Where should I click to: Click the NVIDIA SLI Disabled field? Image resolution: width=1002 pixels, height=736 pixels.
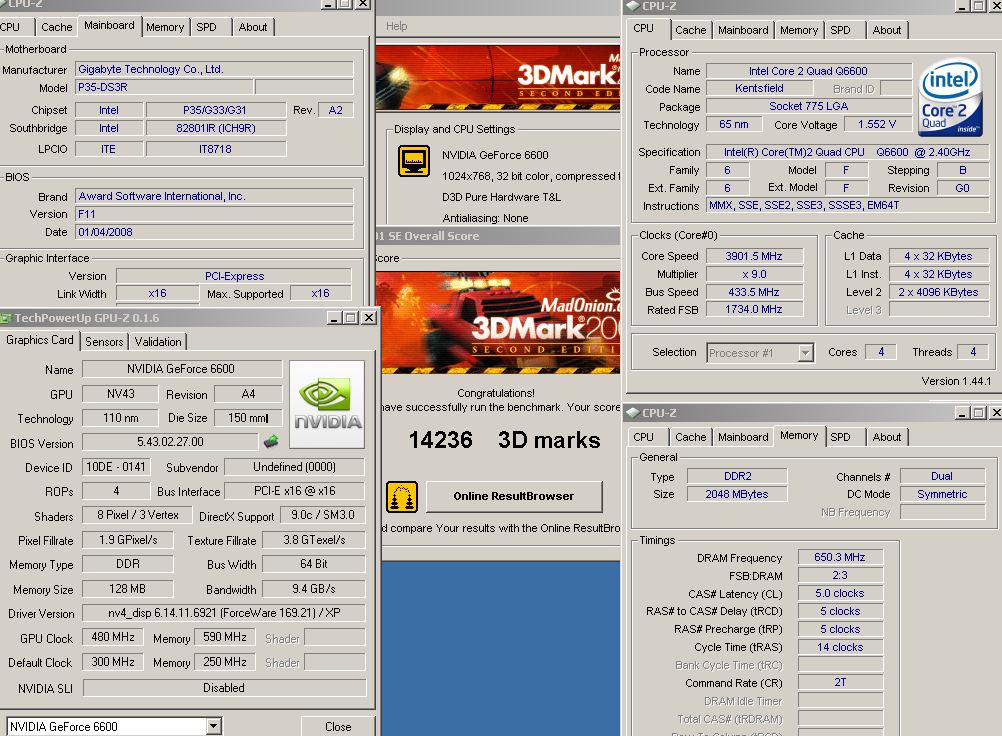[224, 687]
